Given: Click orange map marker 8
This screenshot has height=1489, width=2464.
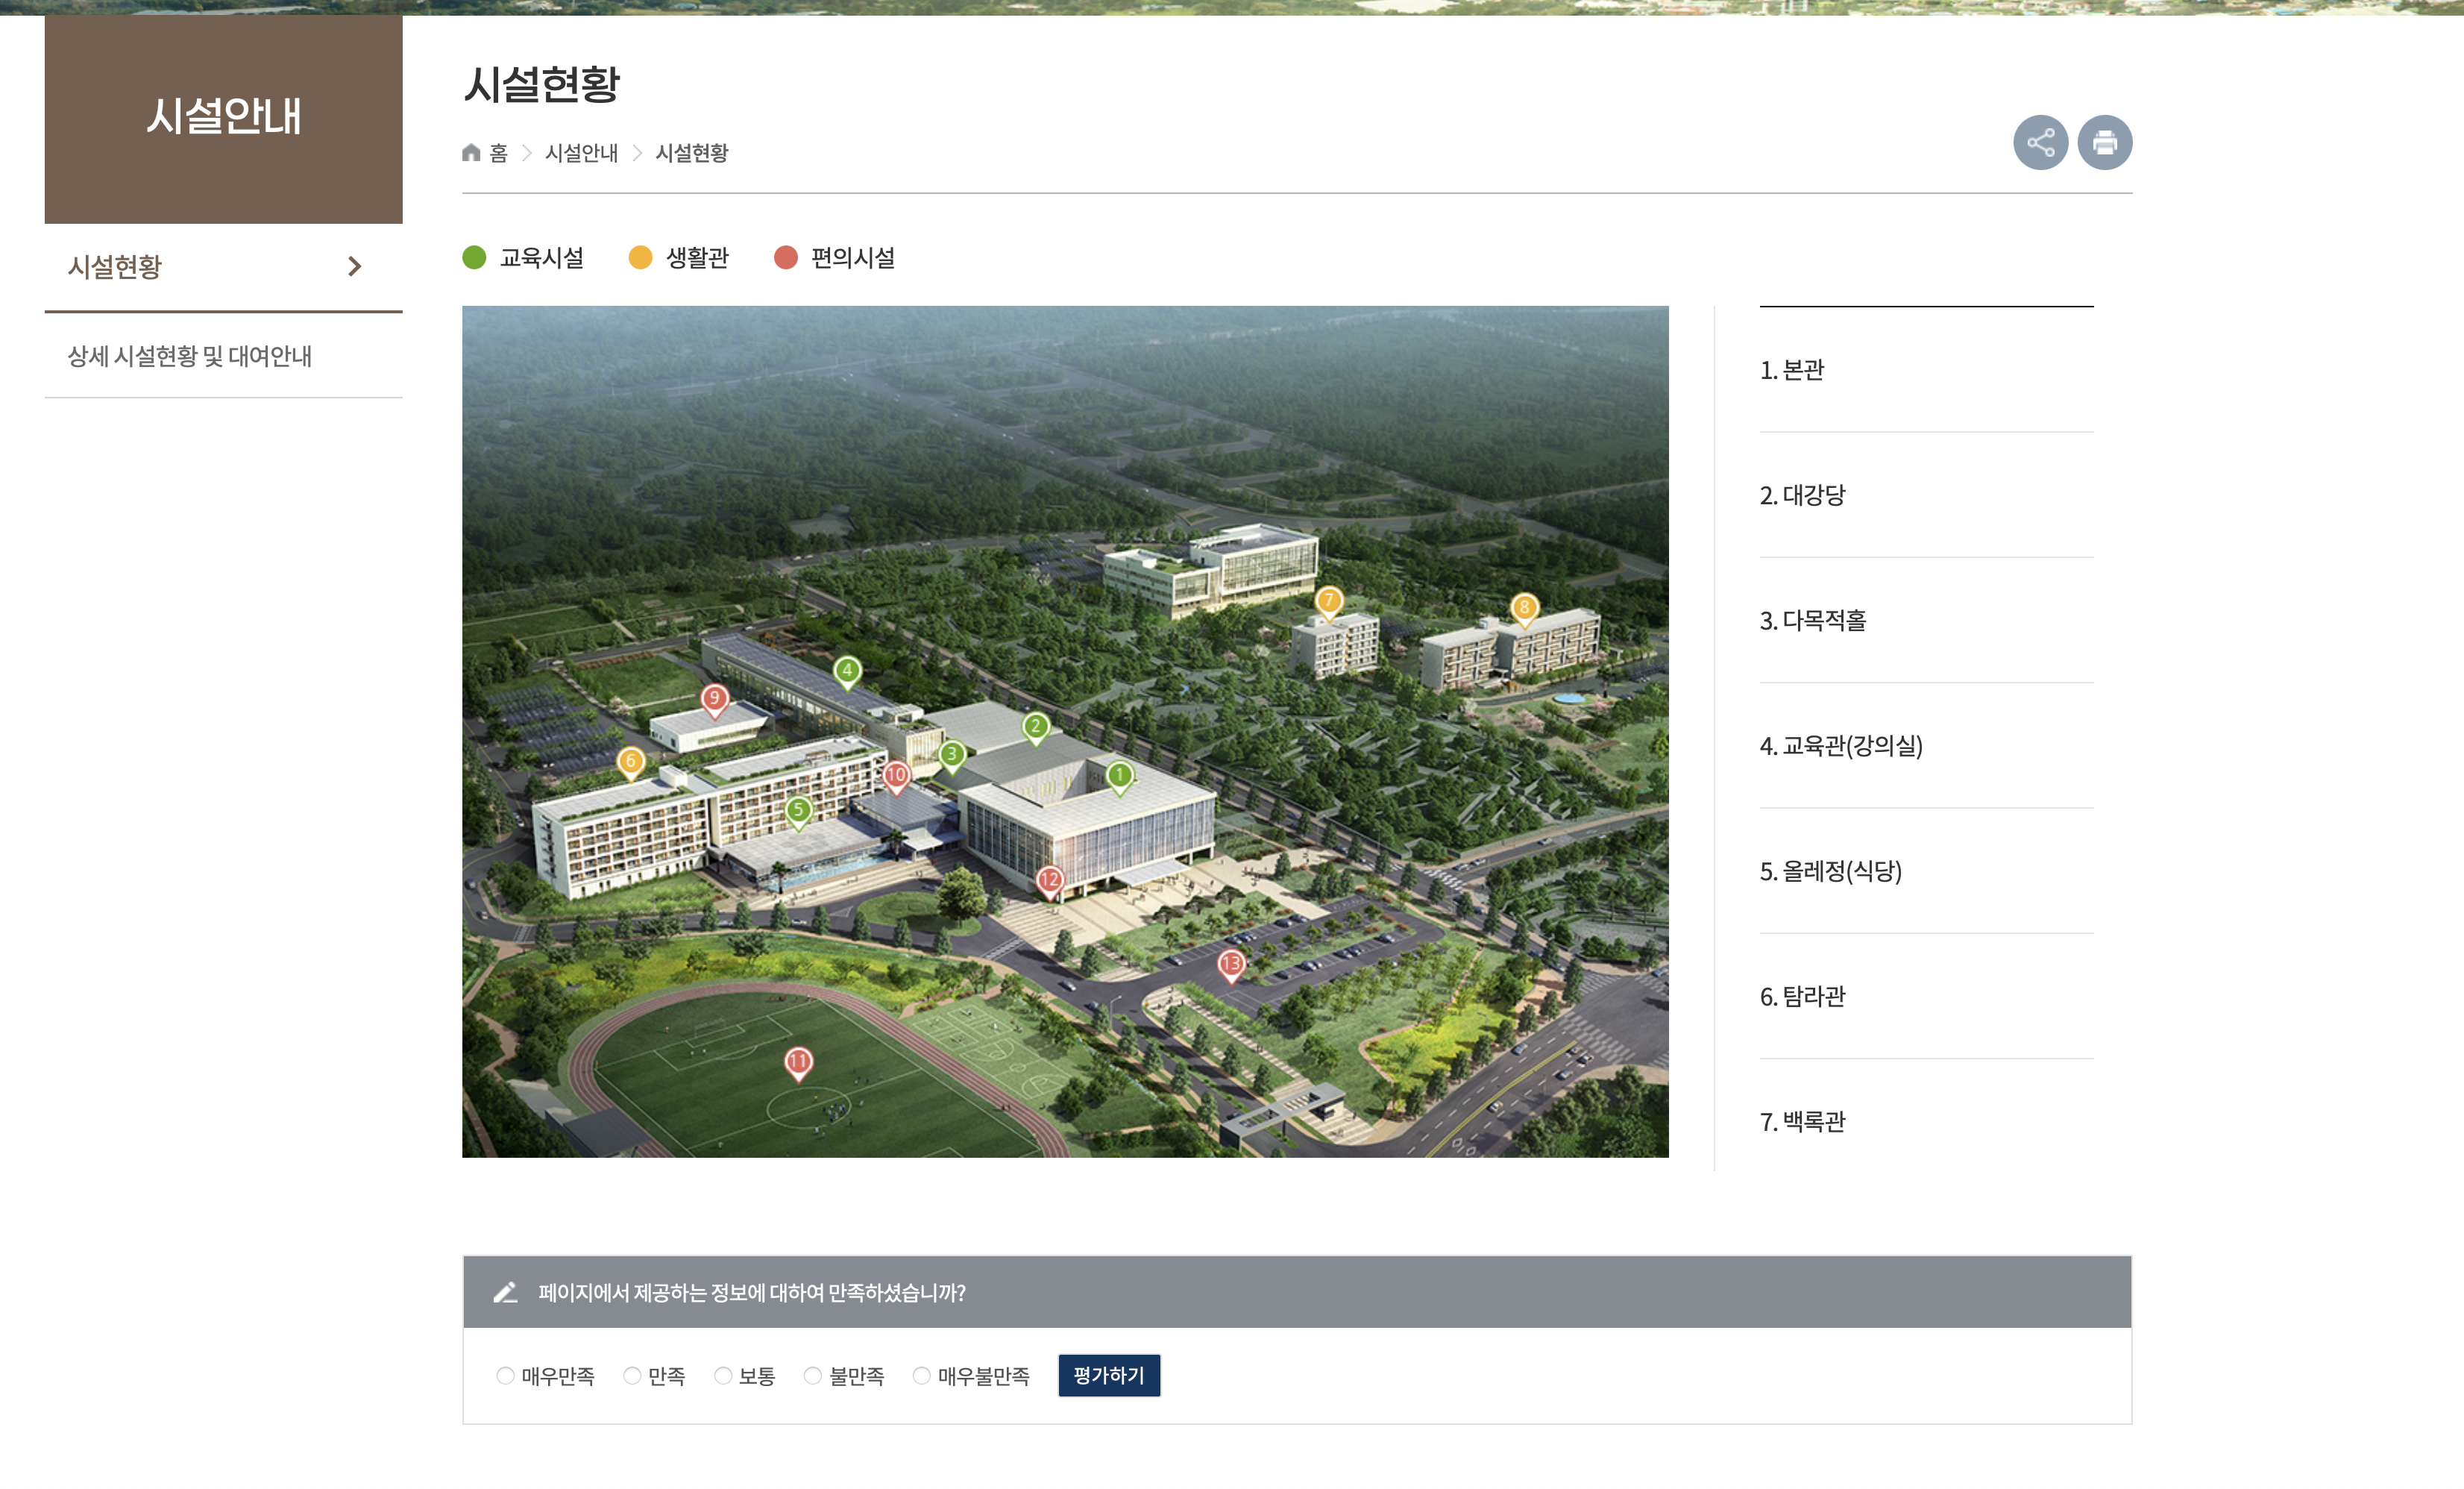Looking at the screenshot, I should (x=1524, y=607).
